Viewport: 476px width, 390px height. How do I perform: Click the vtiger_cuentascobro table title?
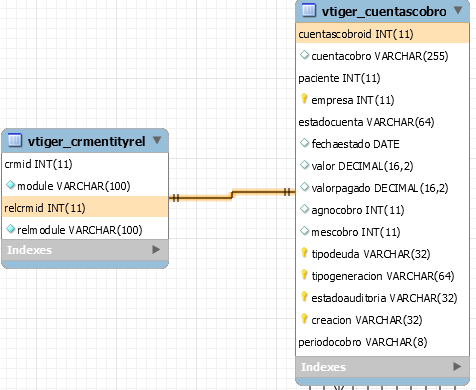(x=384, y=11)
